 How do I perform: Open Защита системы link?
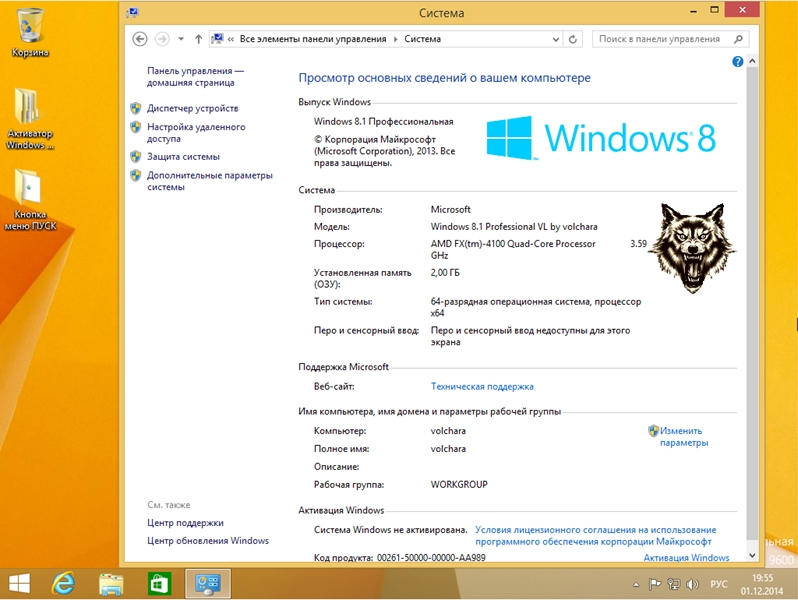183,157
